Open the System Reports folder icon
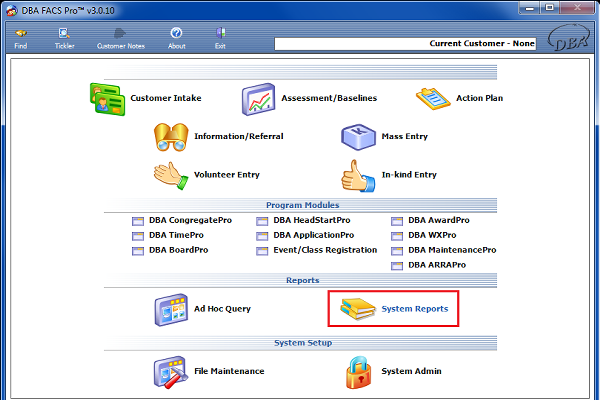Viewport: 600px width, 400px height. pos(358,309)
